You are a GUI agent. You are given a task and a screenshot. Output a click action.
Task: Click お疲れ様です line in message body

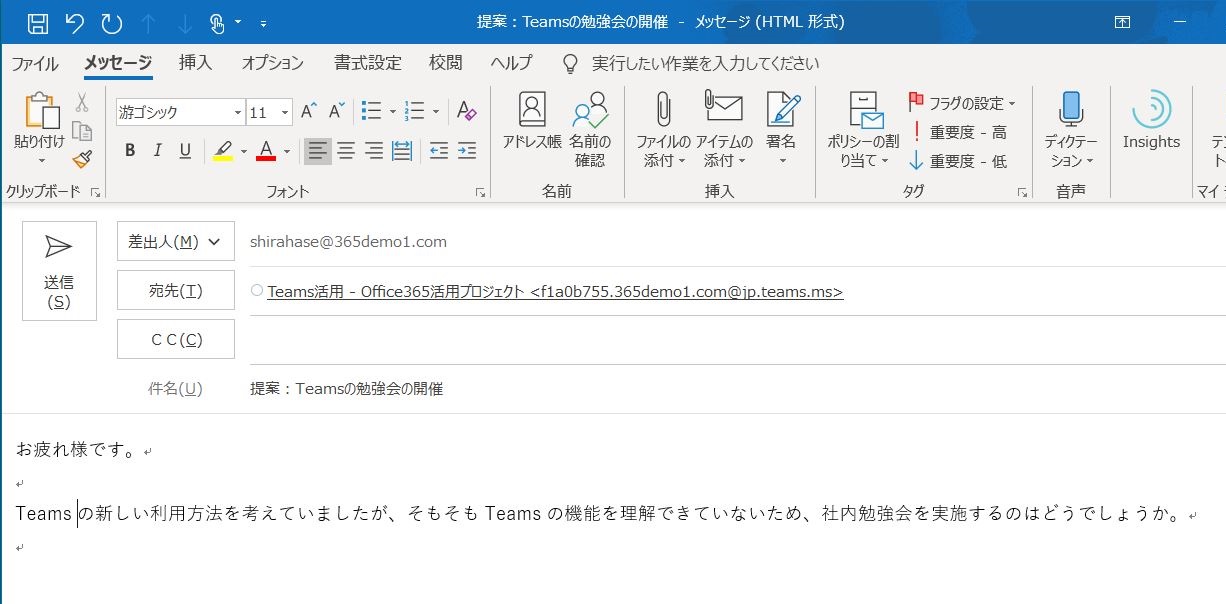click(x=76, y=451)
